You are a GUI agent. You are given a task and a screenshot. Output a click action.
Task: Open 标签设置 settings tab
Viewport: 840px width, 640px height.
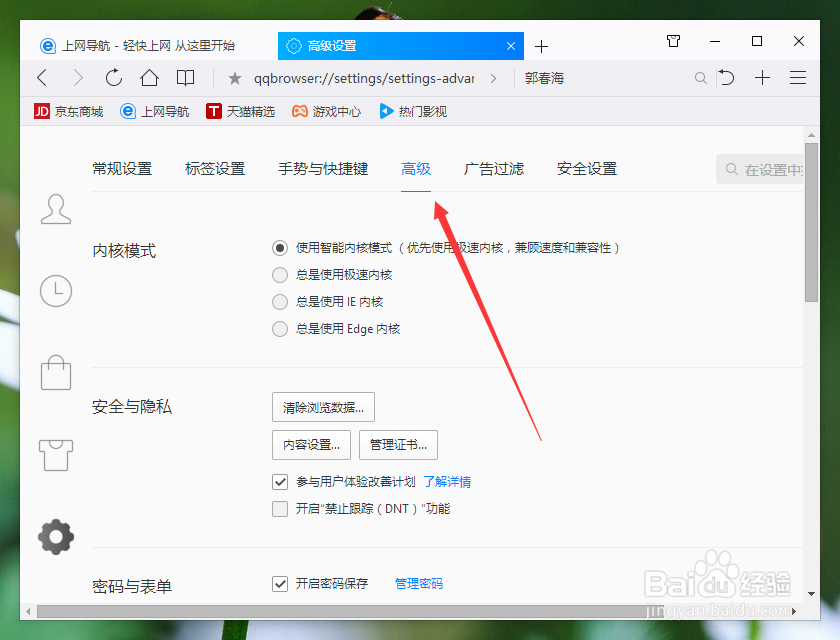click(x=215, y=169)
